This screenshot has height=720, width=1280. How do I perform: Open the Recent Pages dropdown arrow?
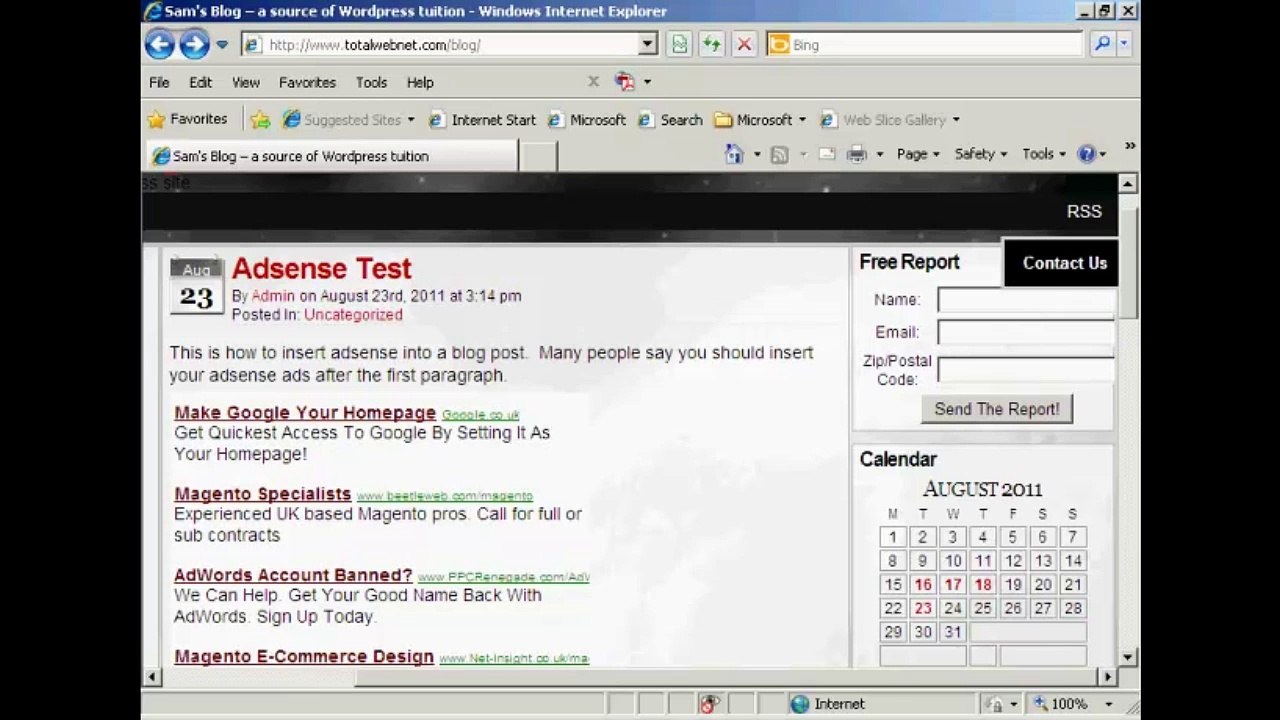click(x=222, y=44)
